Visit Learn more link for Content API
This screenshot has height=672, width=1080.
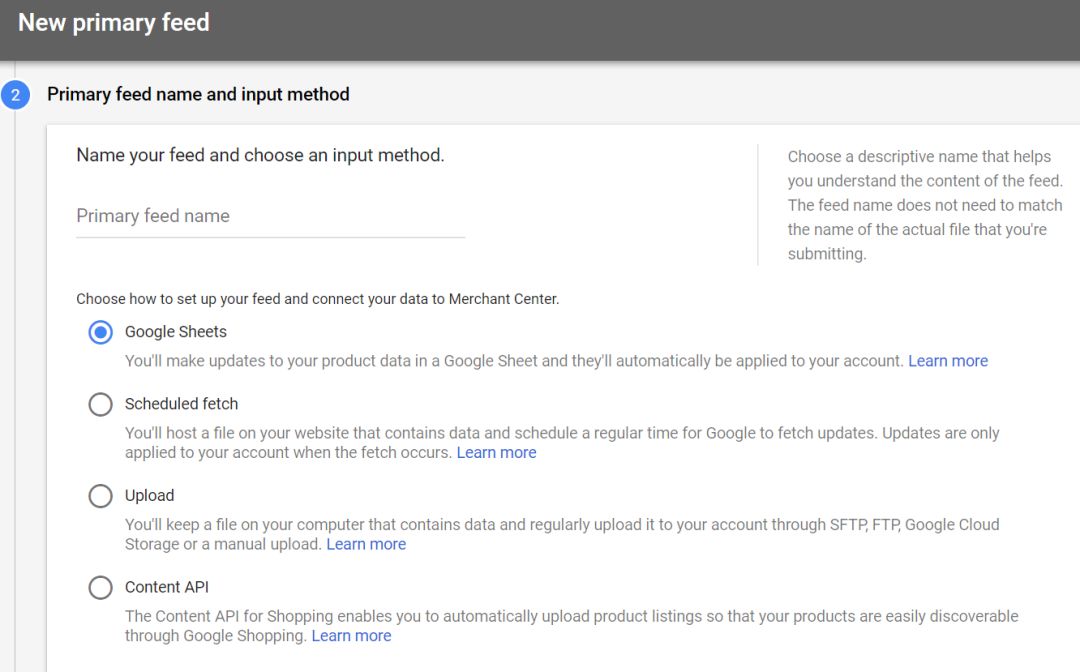click(x=351, y=636)
